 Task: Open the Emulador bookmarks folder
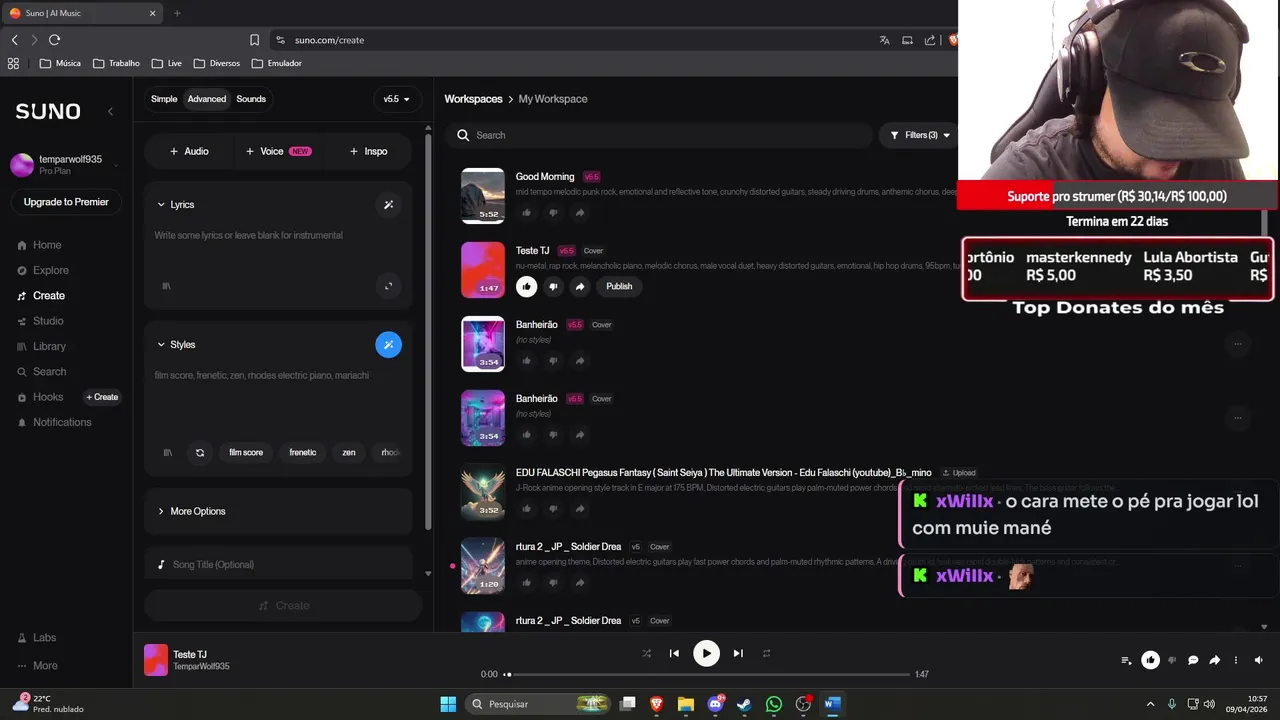277,63
